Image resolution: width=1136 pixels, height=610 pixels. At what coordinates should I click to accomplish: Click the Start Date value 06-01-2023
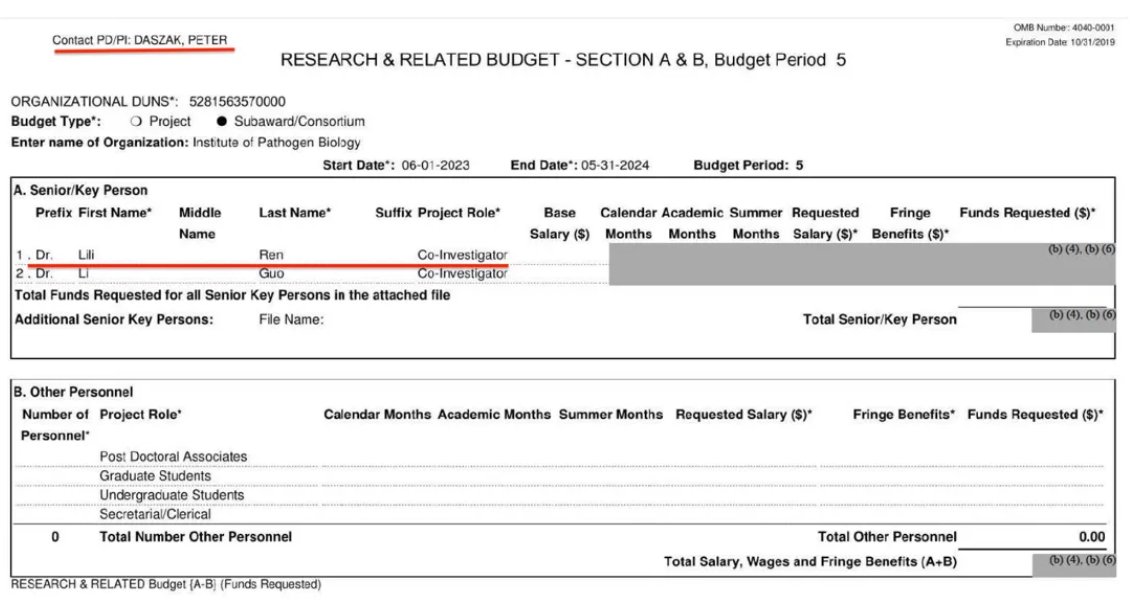(x=435, y=165)
